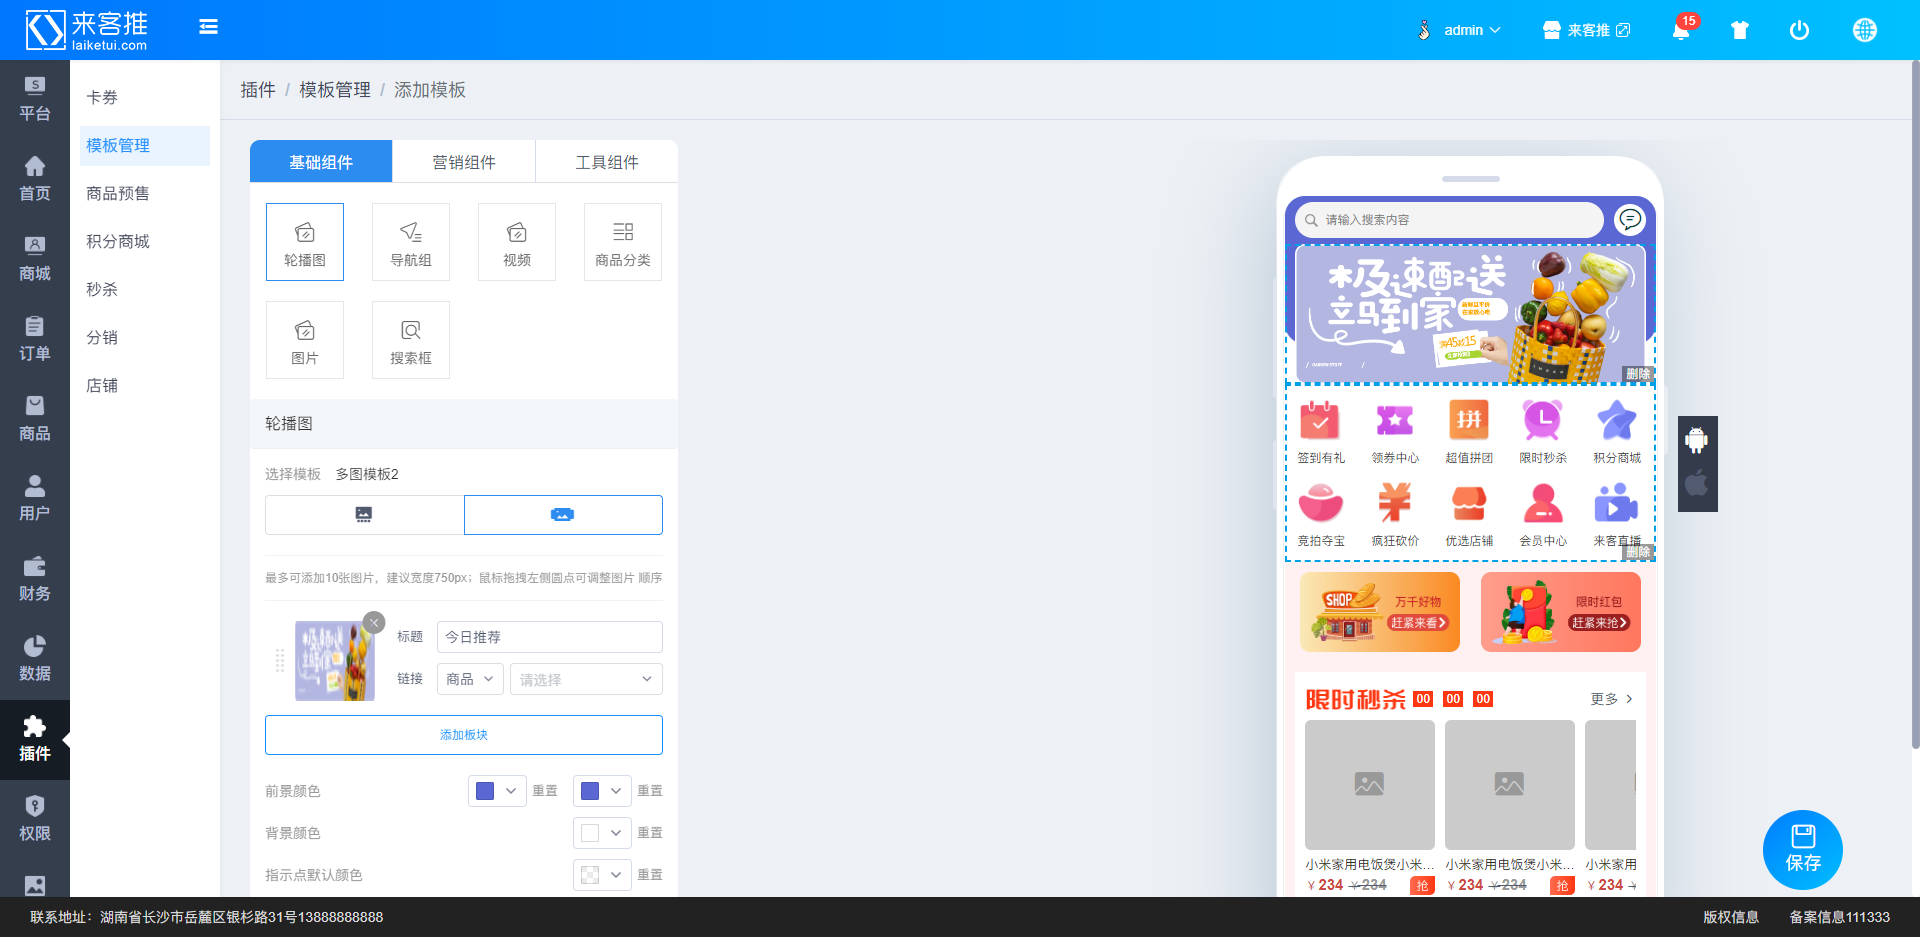Image resolution: width=1920 pixels, height=937 pixels.
Task: Open the globe language icon
Action: tap(1865, 30)
